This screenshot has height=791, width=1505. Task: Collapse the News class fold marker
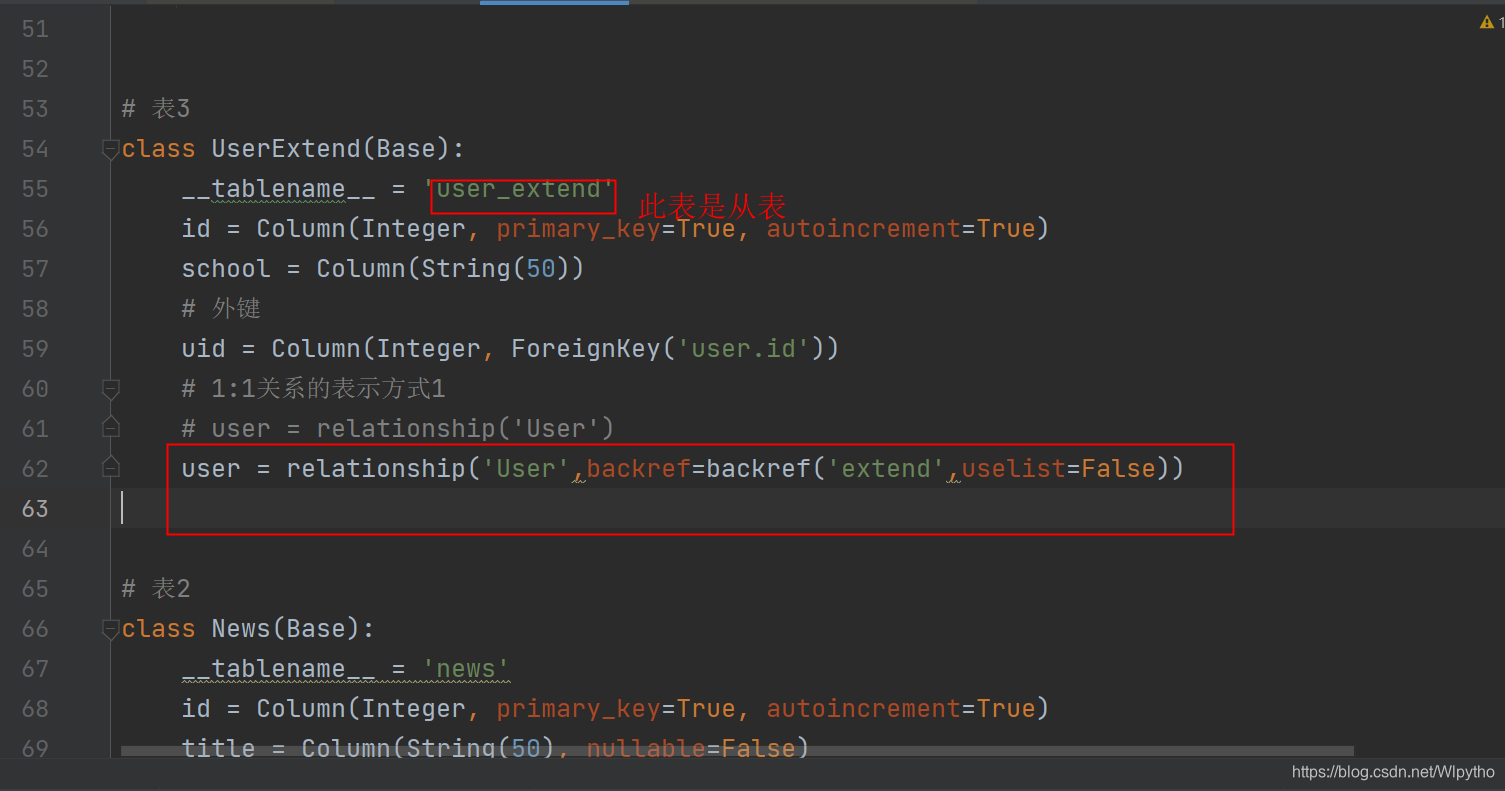[x=111, y=629]
